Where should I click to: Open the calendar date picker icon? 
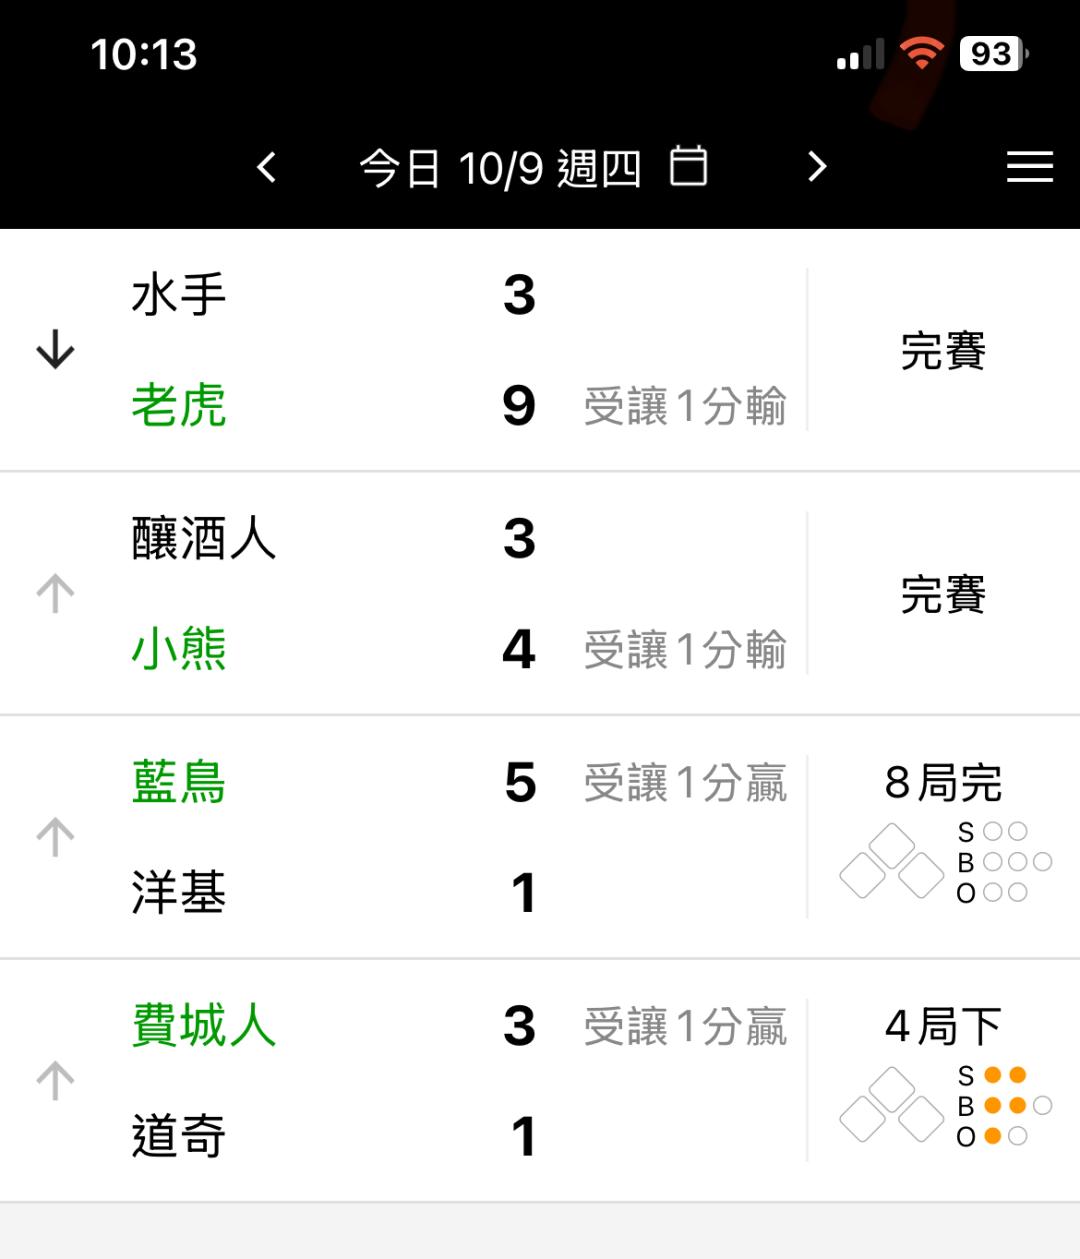[688, 166]
